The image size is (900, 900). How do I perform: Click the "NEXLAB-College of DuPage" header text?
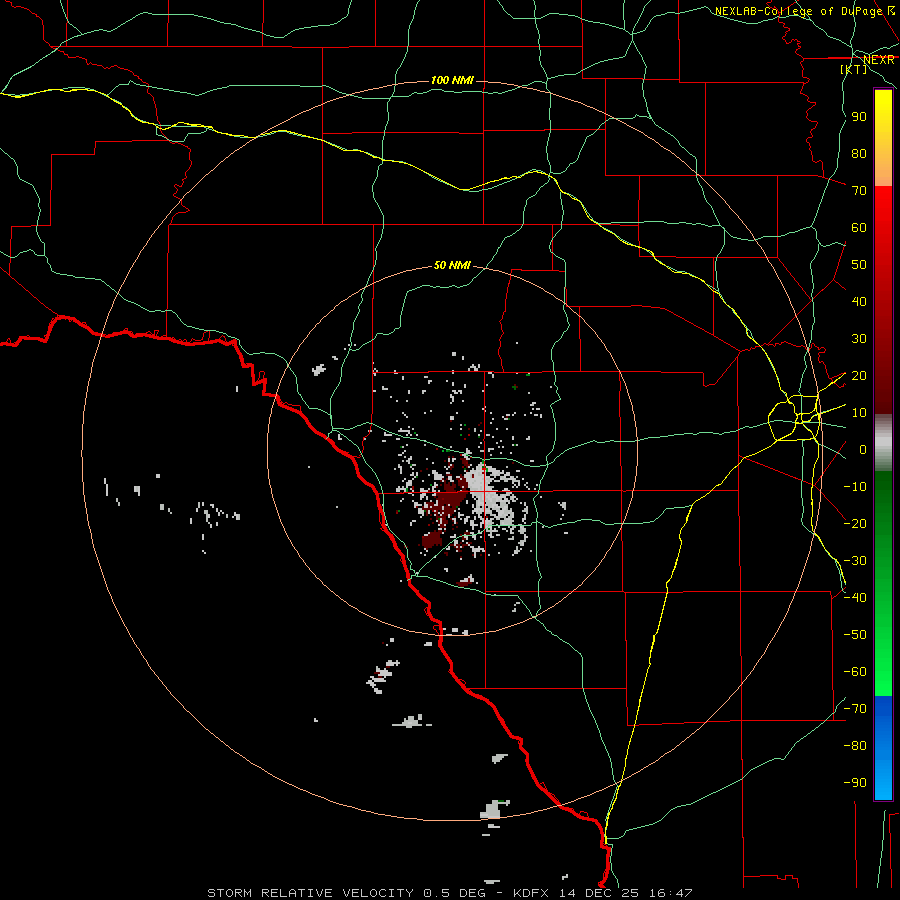click(x=798, y=11)
